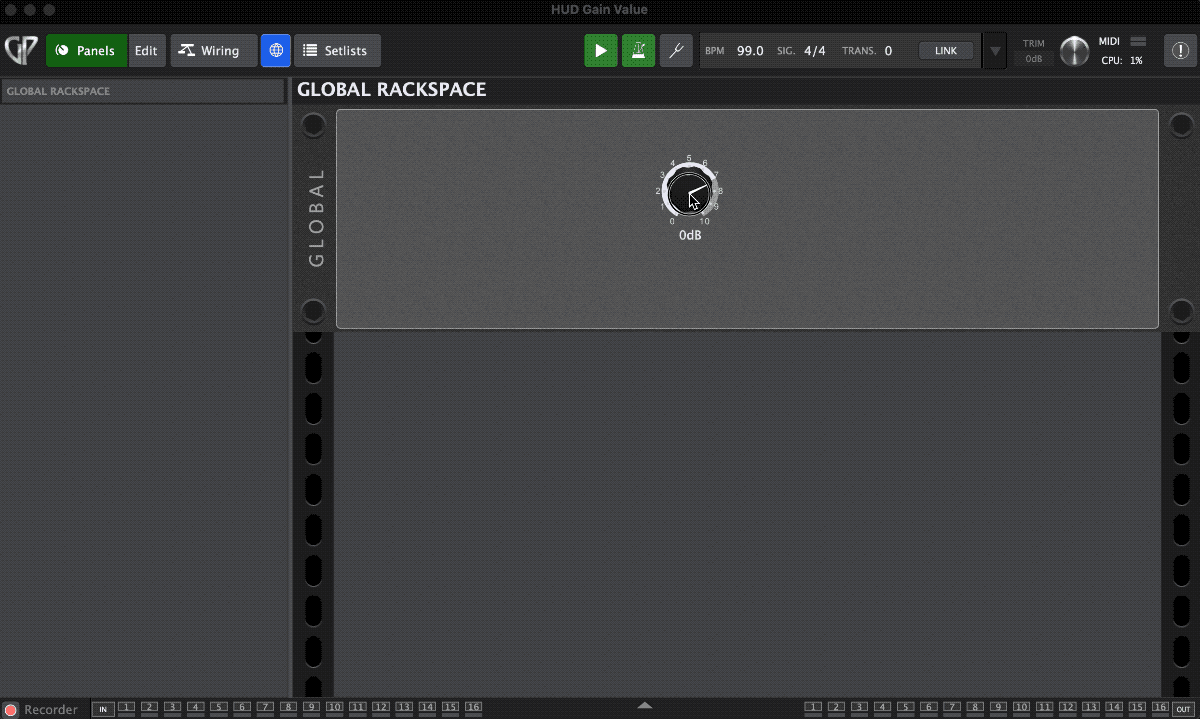Expand the bottom panel up arrow
Screen dimensions: 1200x719
pos(645,706)
